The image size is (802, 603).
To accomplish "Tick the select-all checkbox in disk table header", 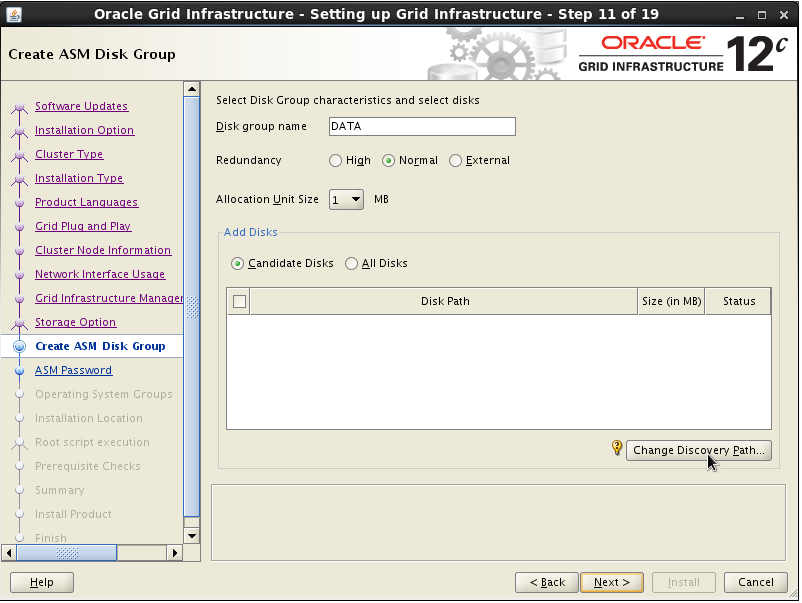I will pyautogui.click(x=239, y=301).
